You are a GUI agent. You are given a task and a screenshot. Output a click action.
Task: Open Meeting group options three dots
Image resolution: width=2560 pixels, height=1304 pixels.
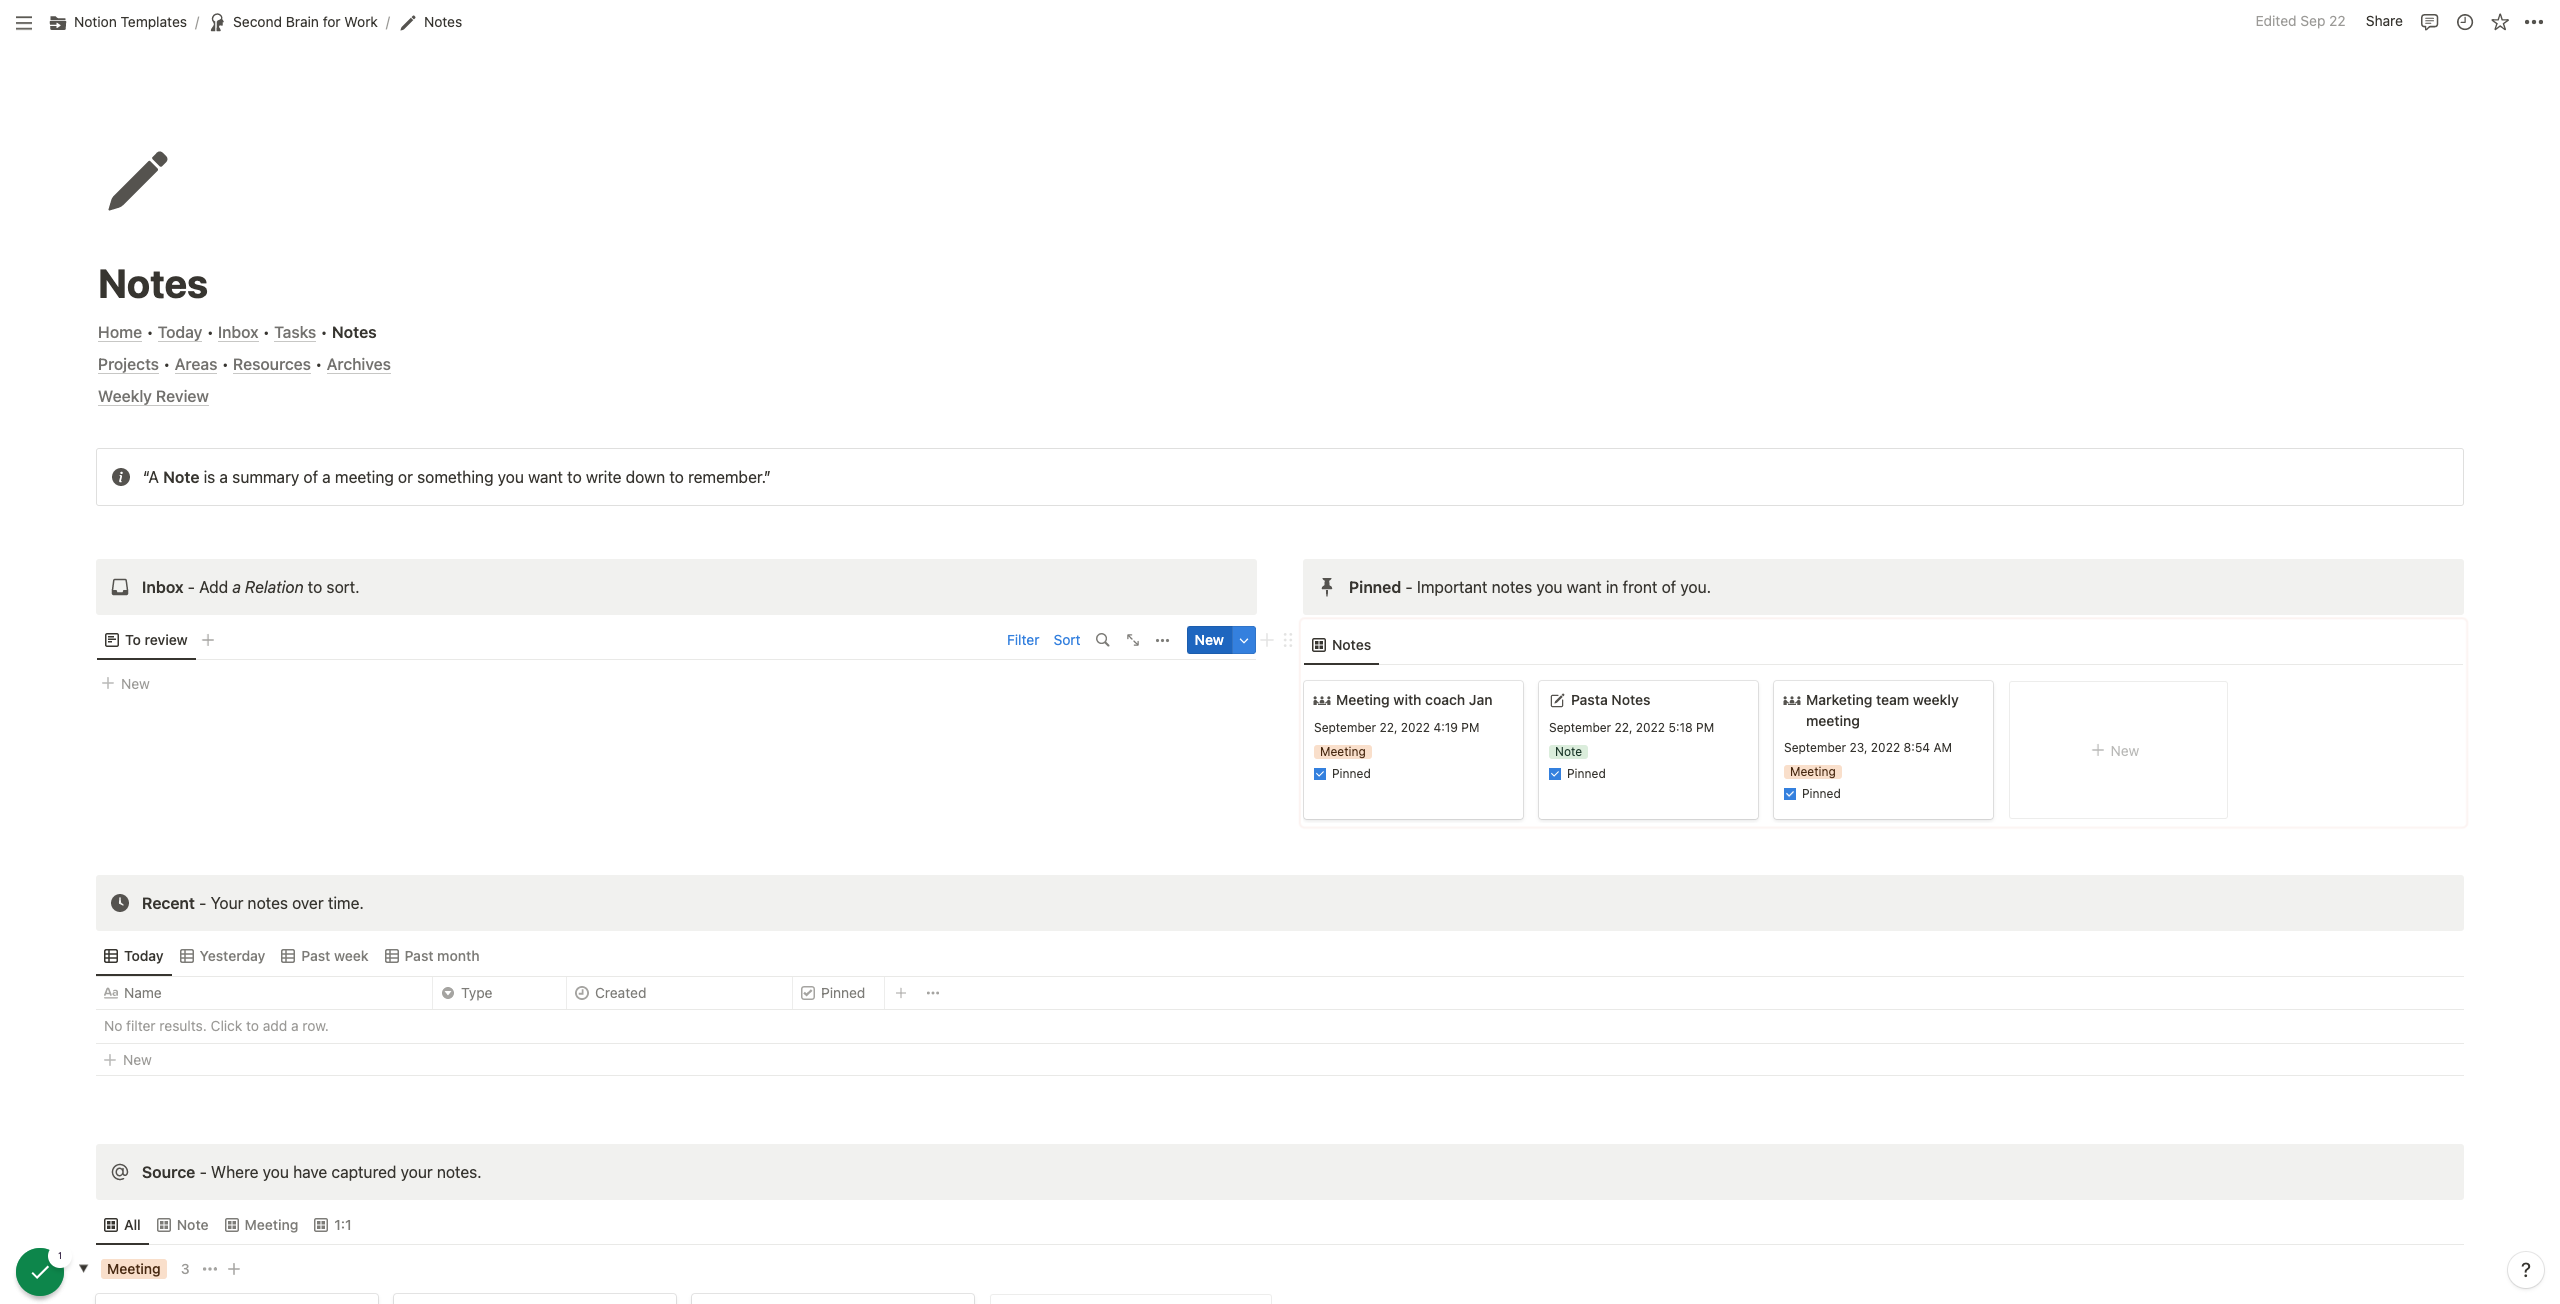[210, 1269]
